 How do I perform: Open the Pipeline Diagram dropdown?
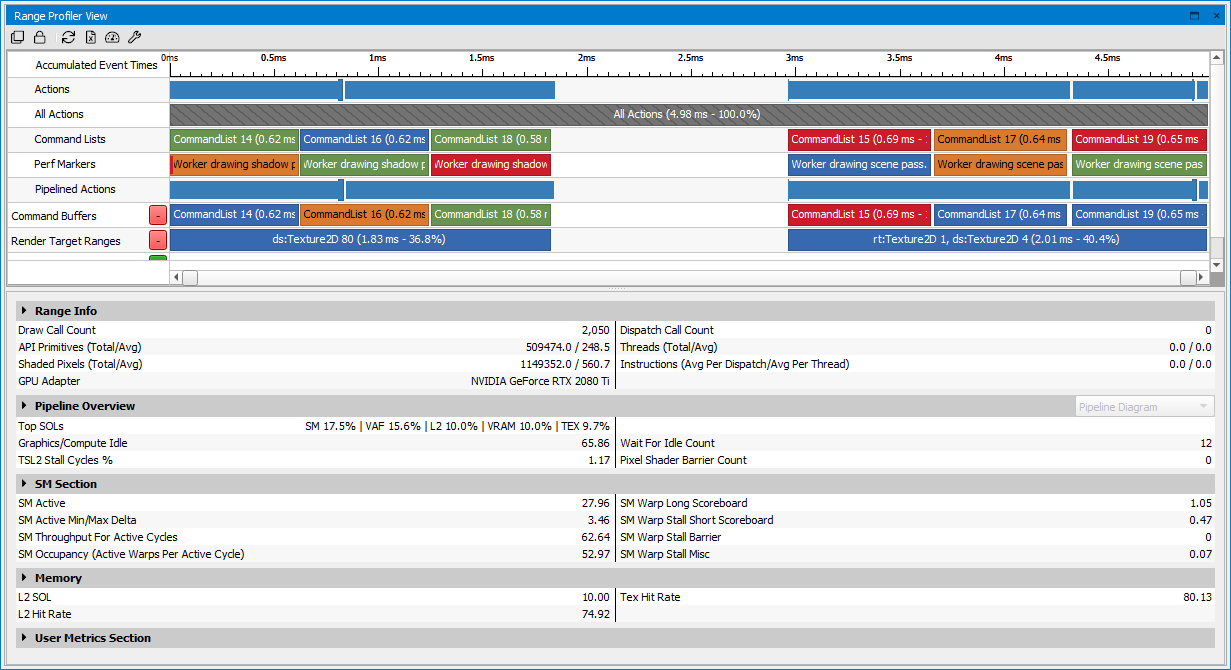(1144, 407)
